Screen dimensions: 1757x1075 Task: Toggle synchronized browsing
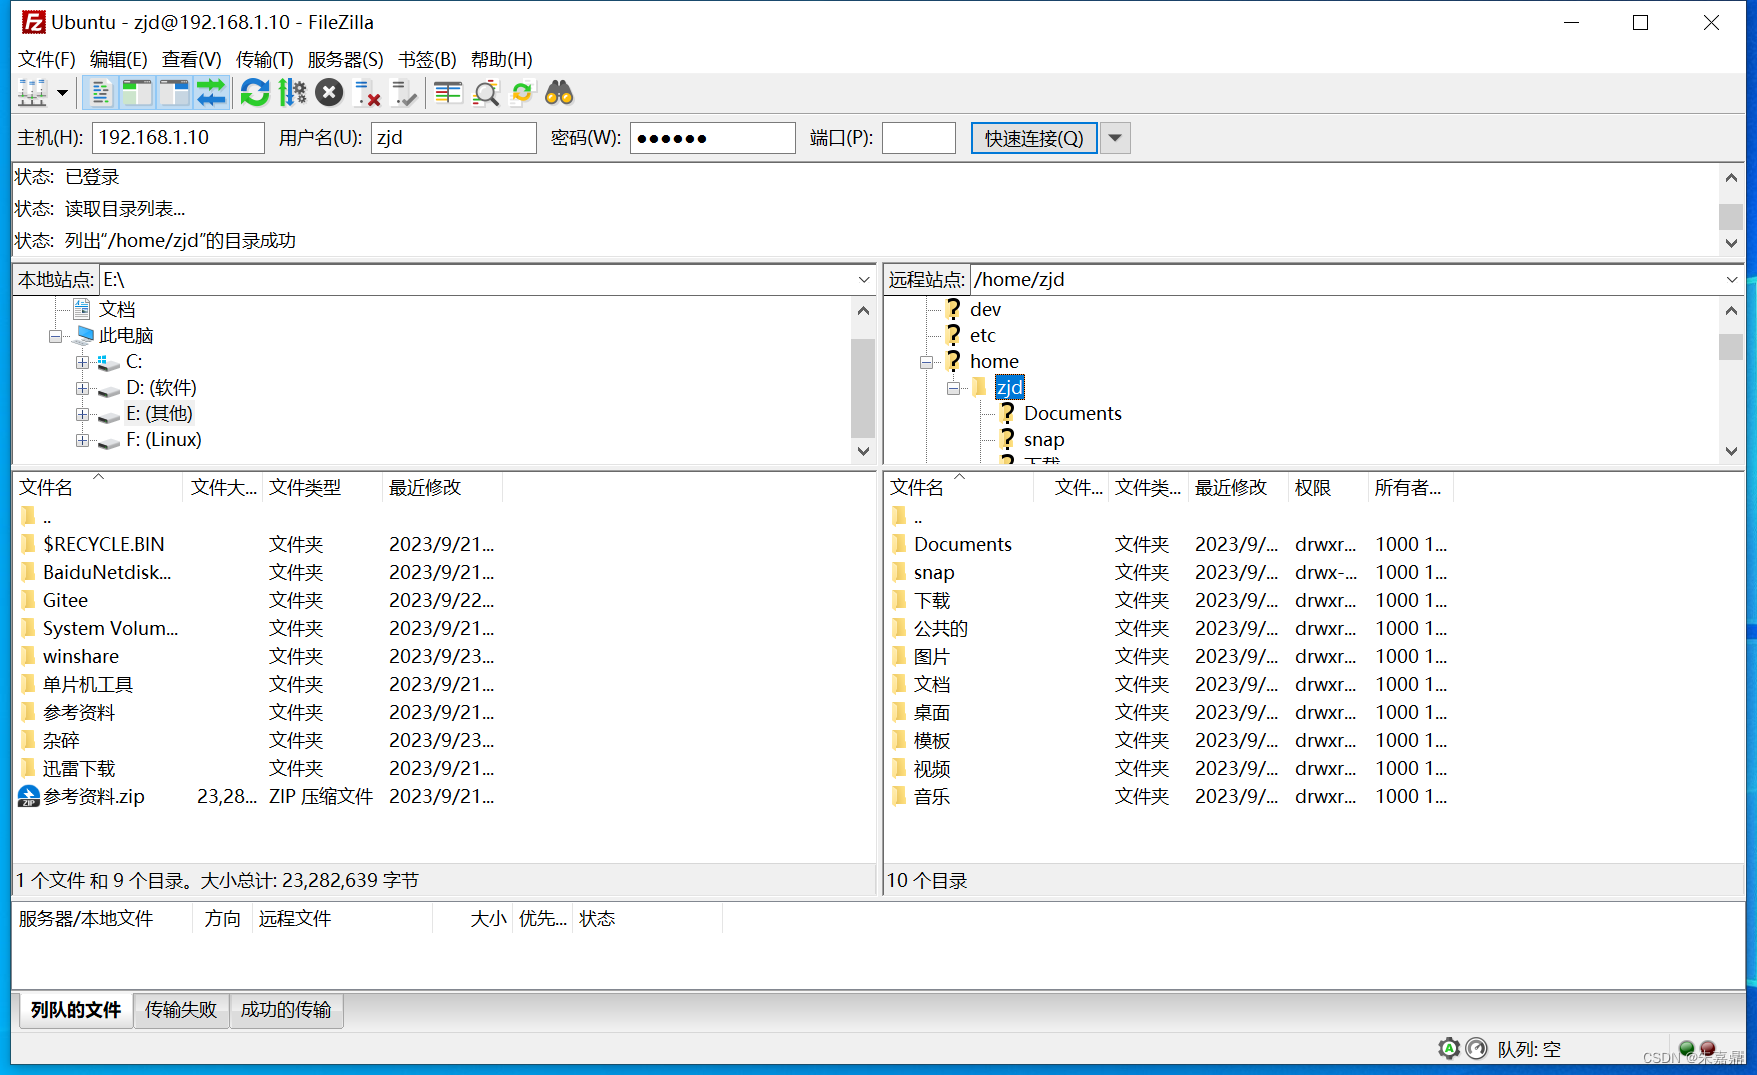[522, 93]
